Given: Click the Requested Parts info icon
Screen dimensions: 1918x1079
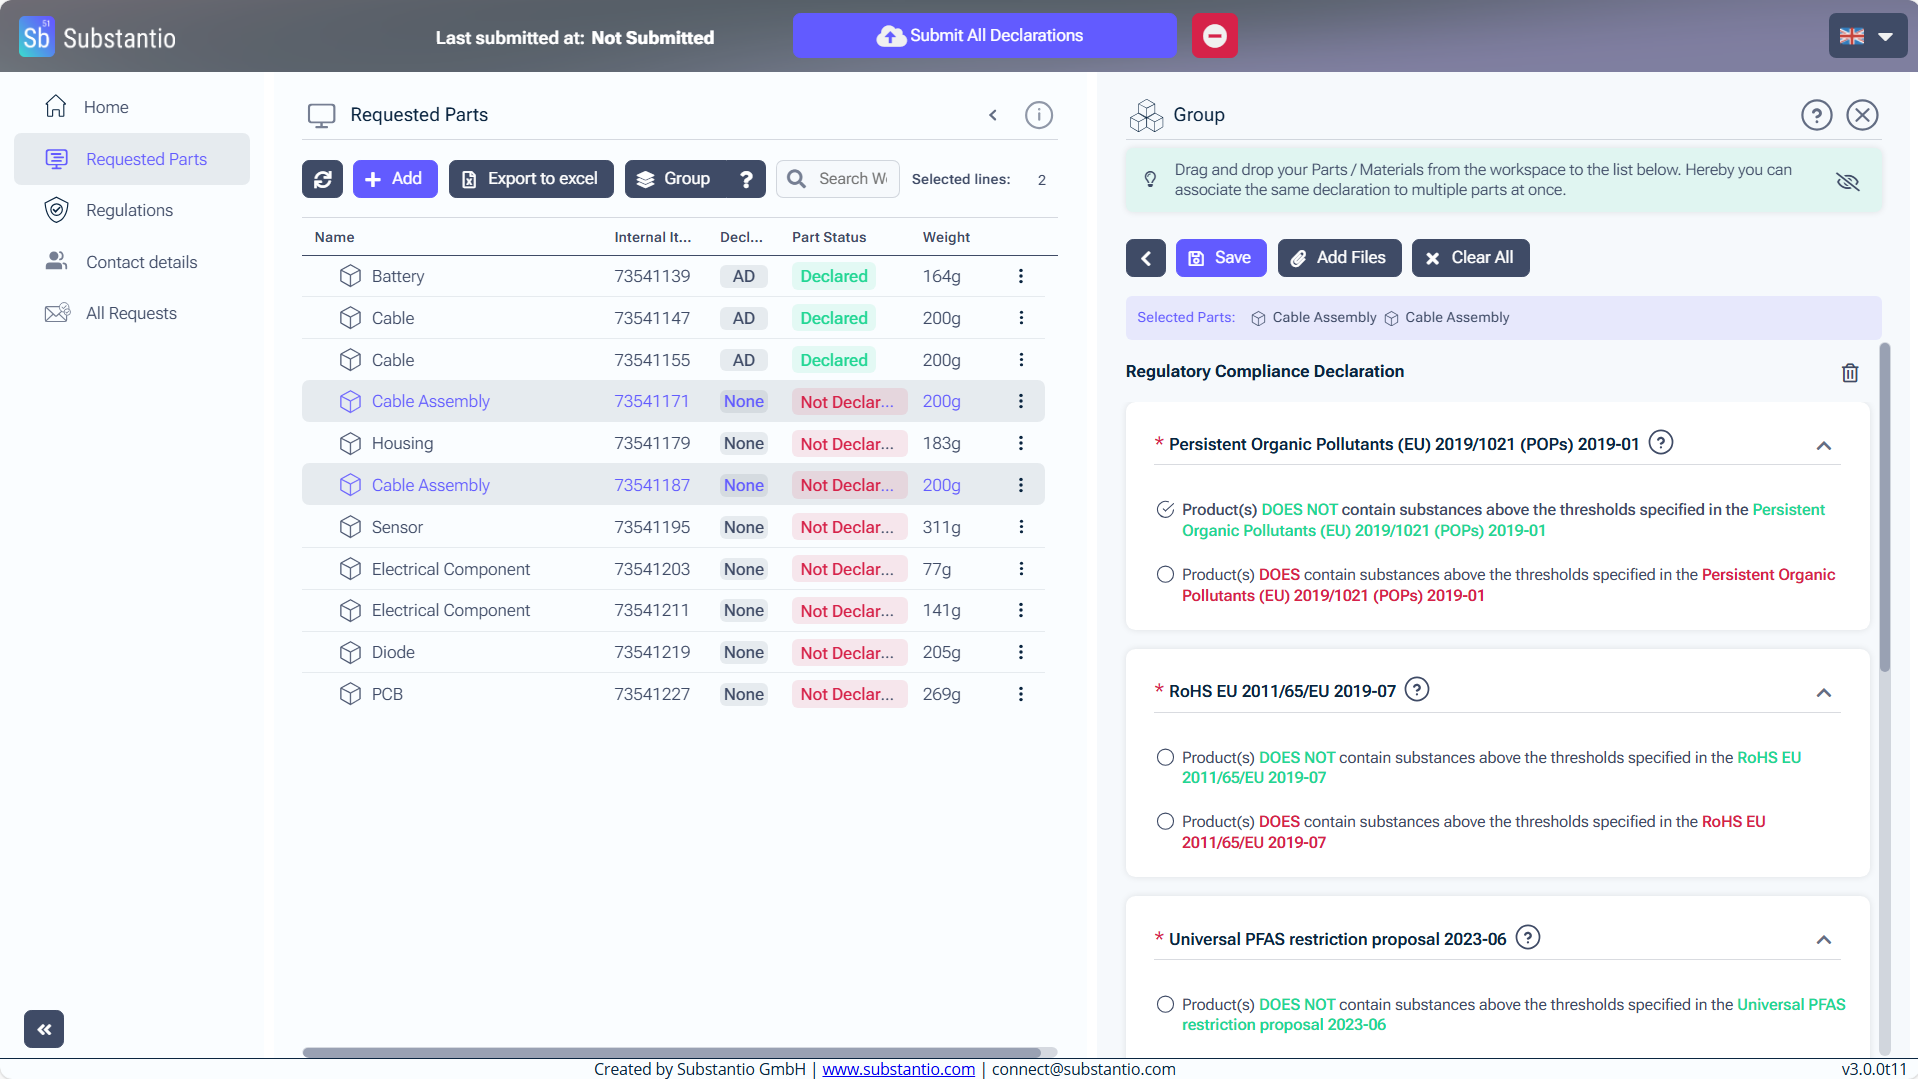Looking at the screenshot, I should click(x=1038, y=115).
